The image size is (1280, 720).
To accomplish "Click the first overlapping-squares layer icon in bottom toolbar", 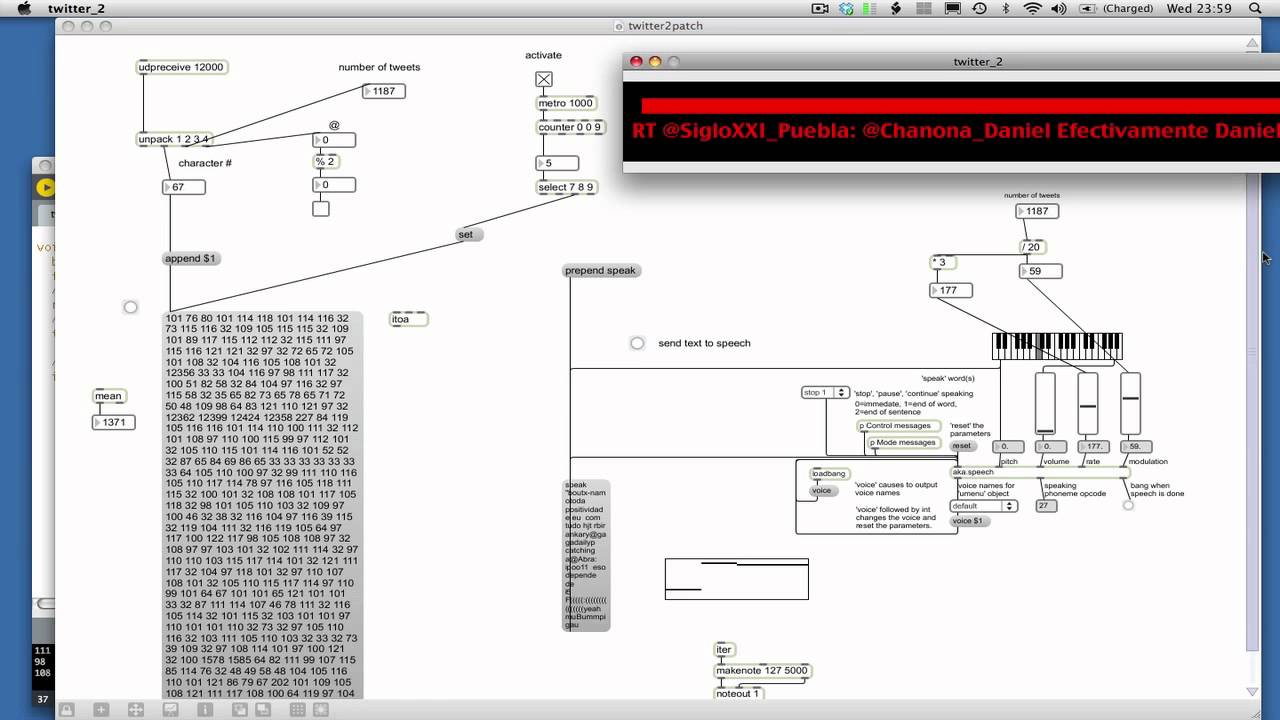I will click(x=240, y=710).
